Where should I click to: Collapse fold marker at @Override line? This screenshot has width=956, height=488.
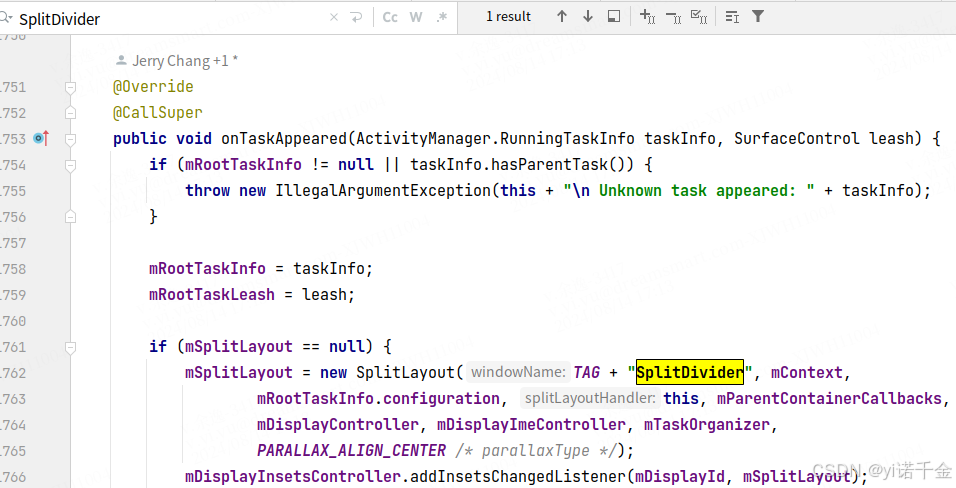(x=70, y=87)
